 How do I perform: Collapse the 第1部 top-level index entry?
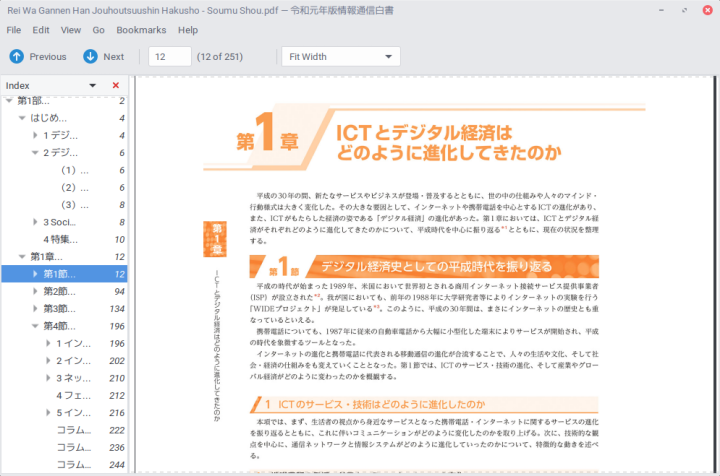tap(9, 101)
